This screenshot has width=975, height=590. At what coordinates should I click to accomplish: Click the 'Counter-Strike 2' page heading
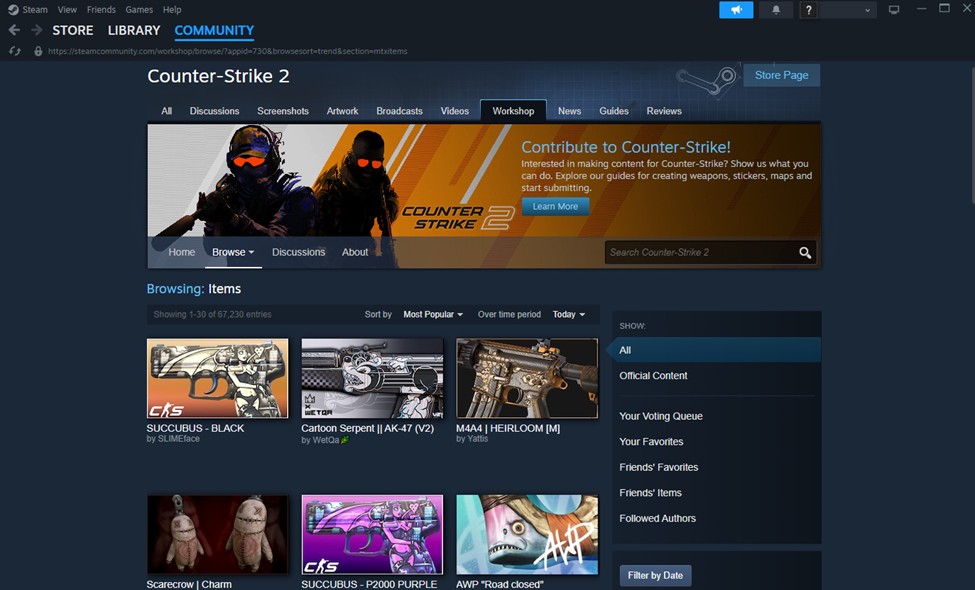pos(218,76)
